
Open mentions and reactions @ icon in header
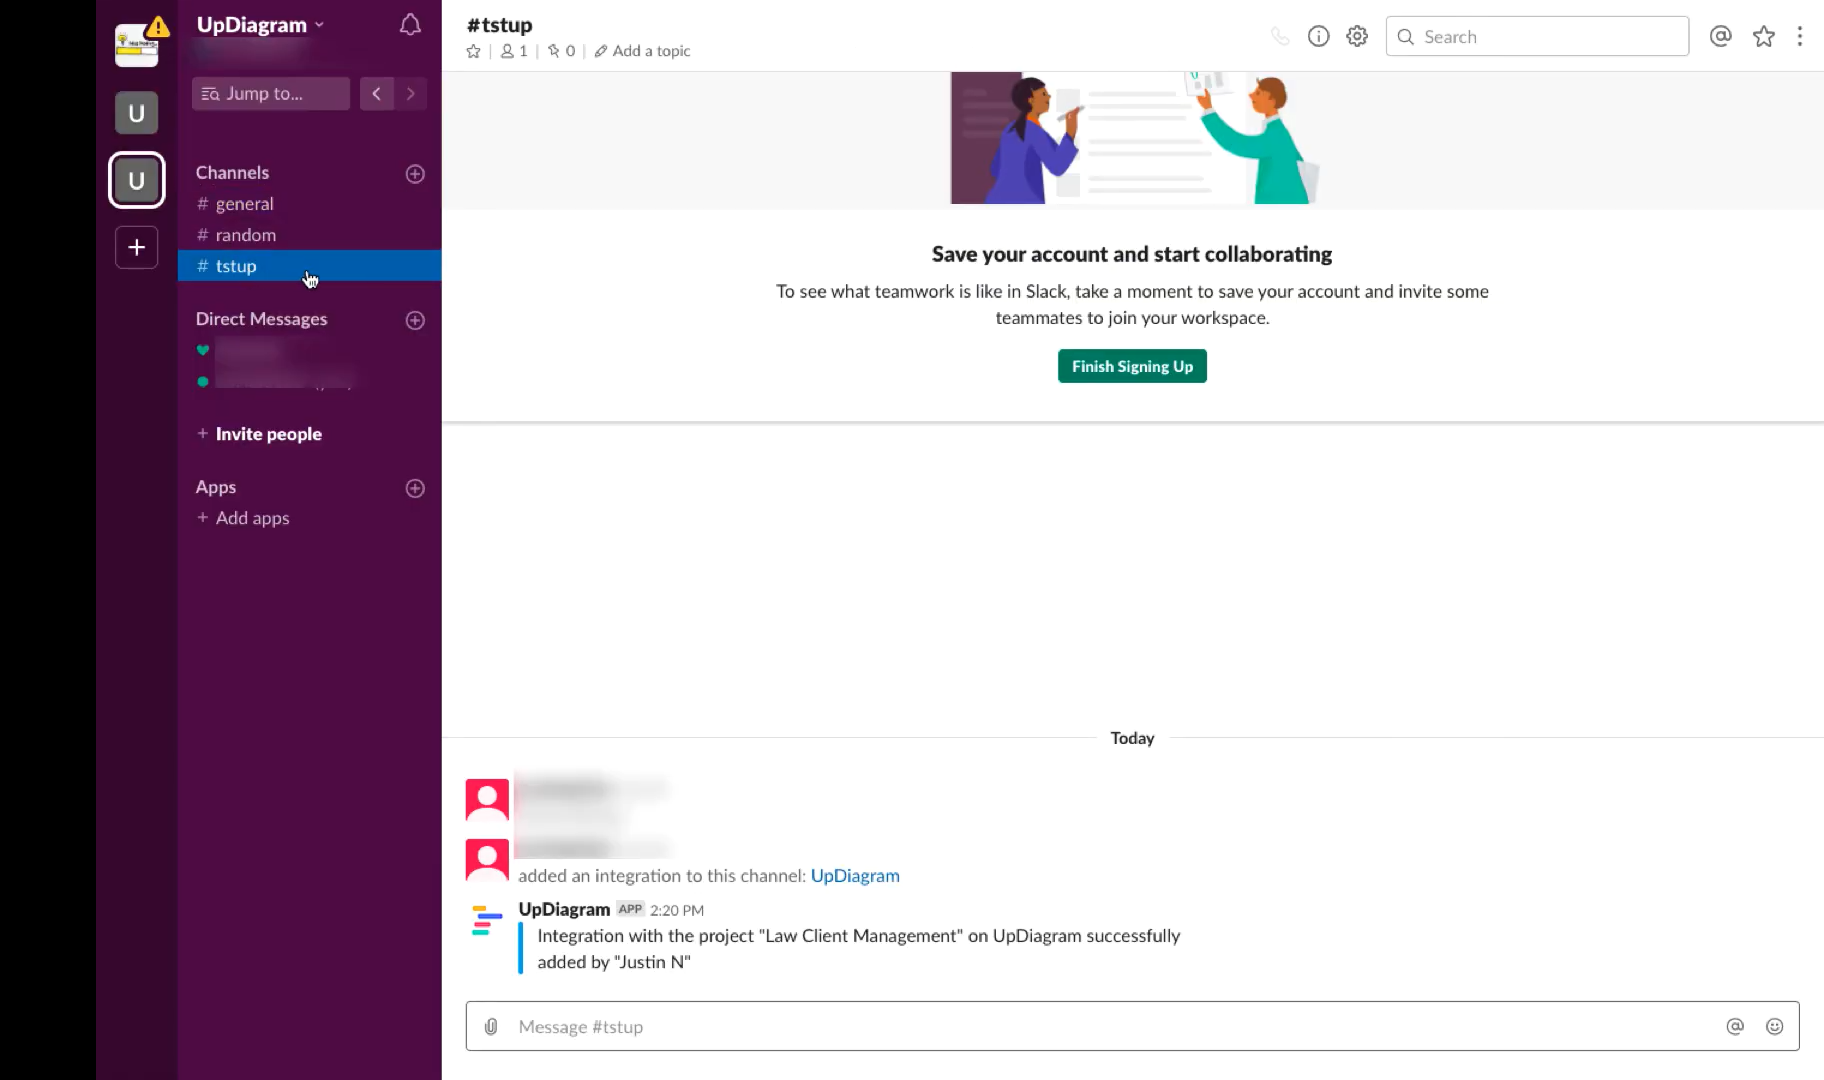[x=1720, y=37]
